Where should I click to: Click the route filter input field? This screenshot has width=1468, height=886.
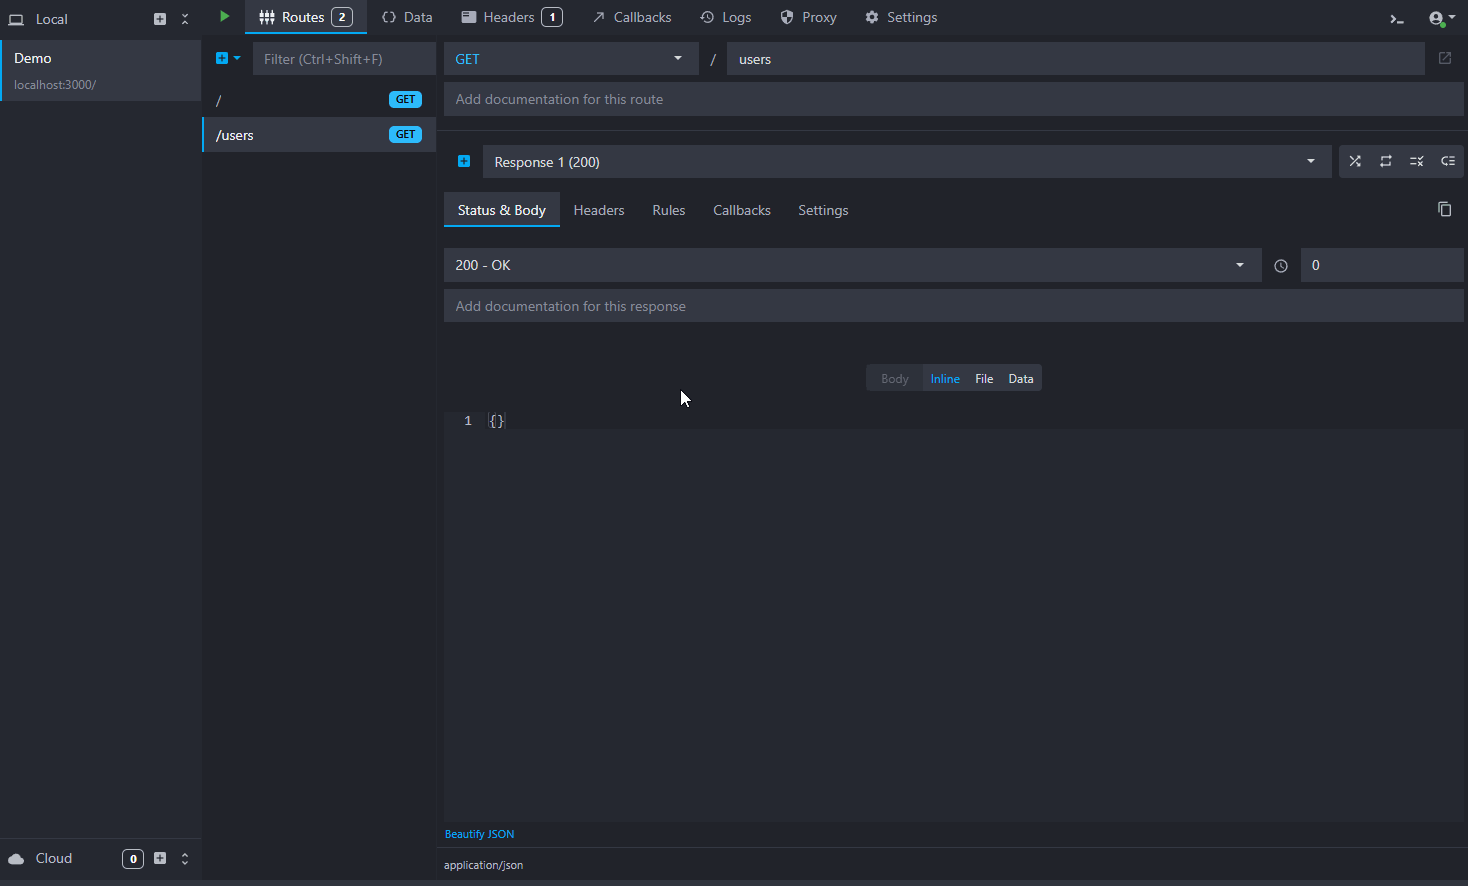pyautogui.click(x=343, y=59)
